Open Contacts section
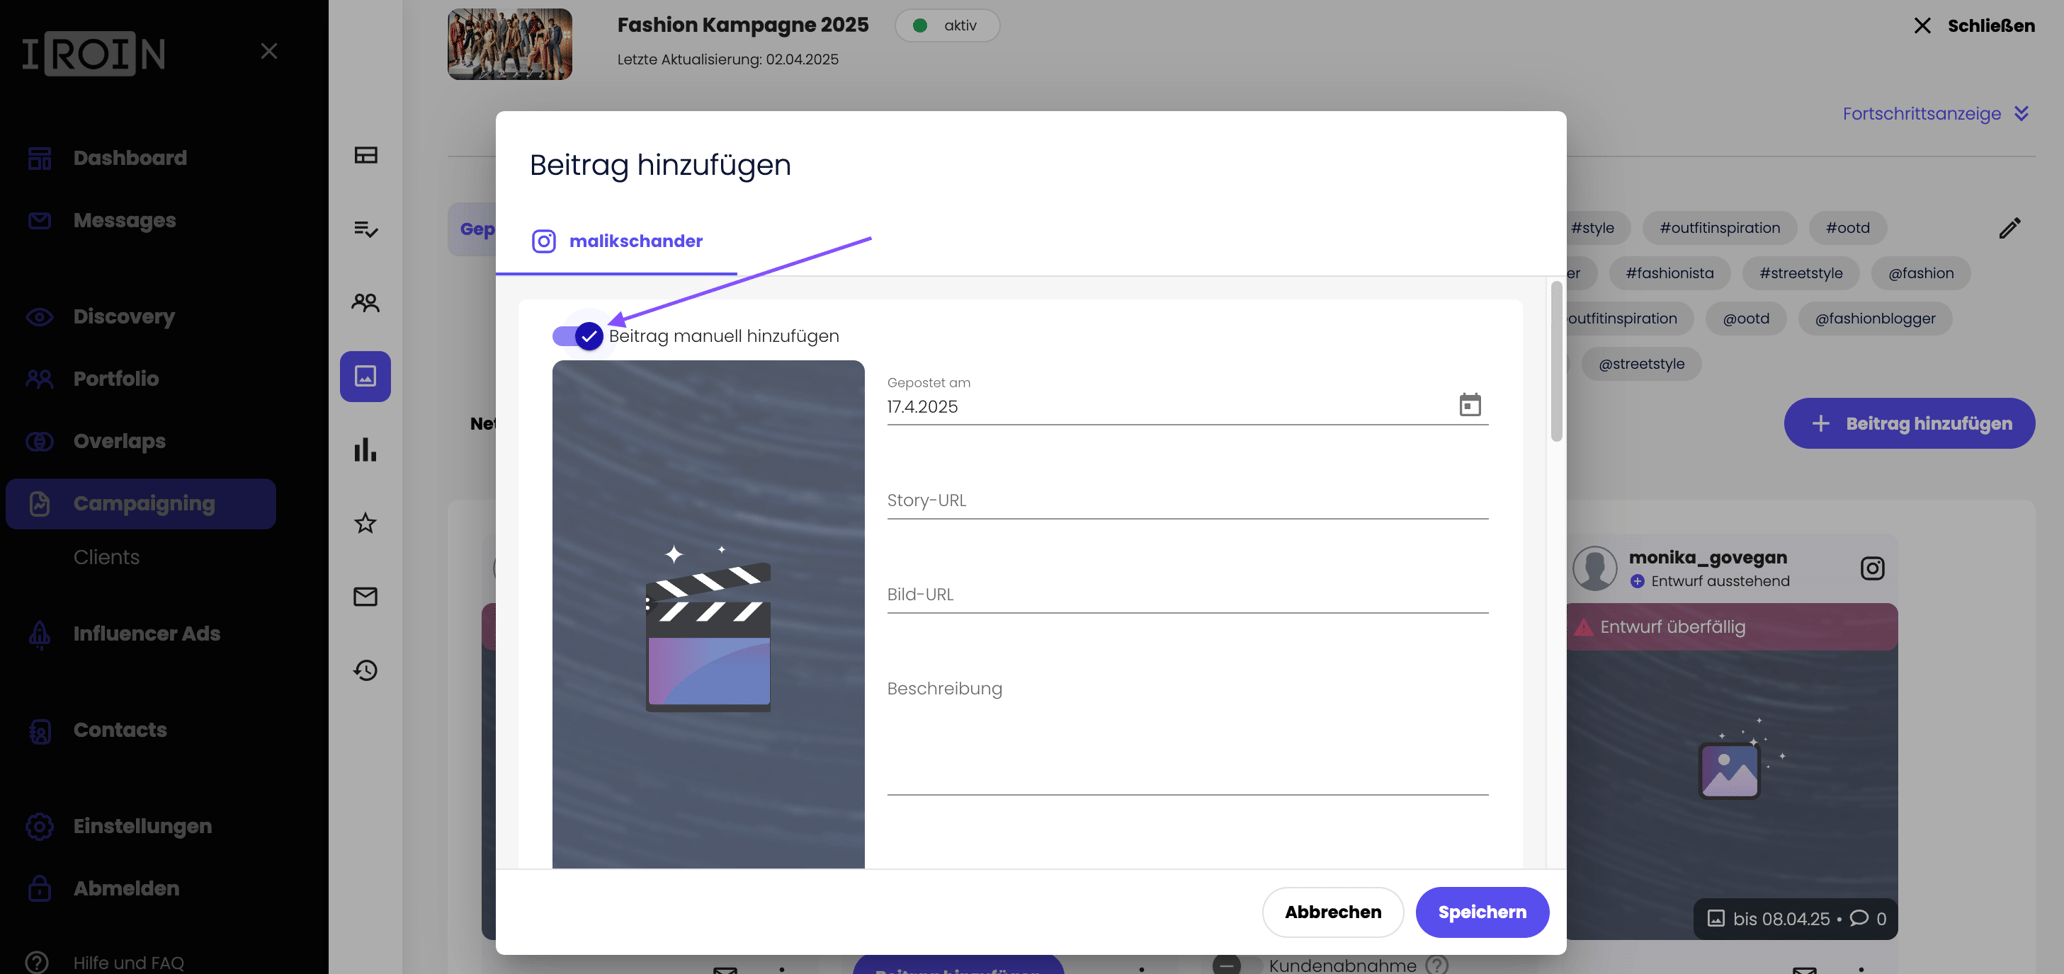The image size is (2064, 974). pos(120,730)
